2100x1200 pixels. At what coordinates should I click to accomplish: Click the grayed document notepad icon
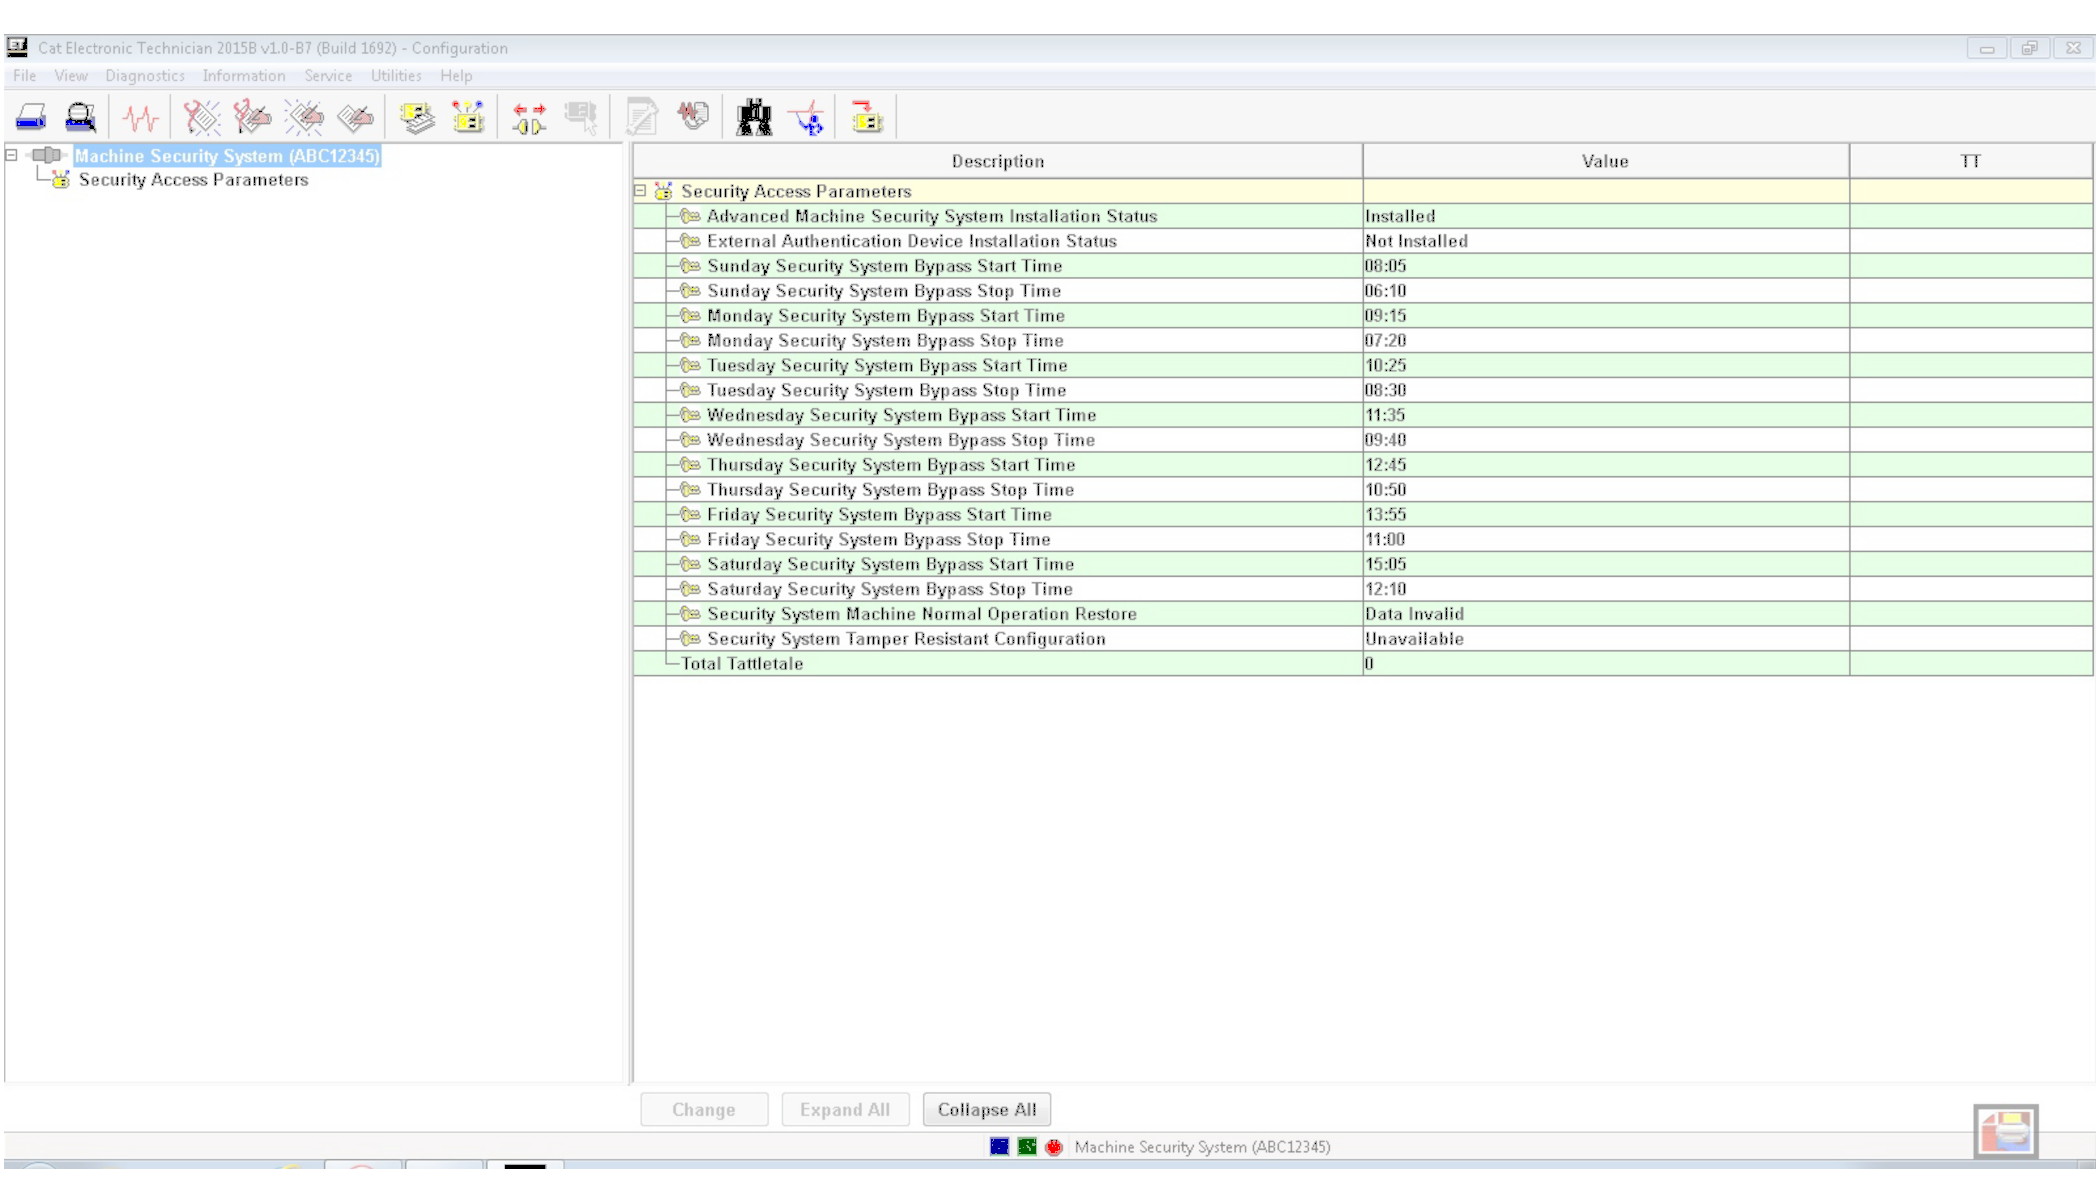pyautogui.click(x=642, y=118)
